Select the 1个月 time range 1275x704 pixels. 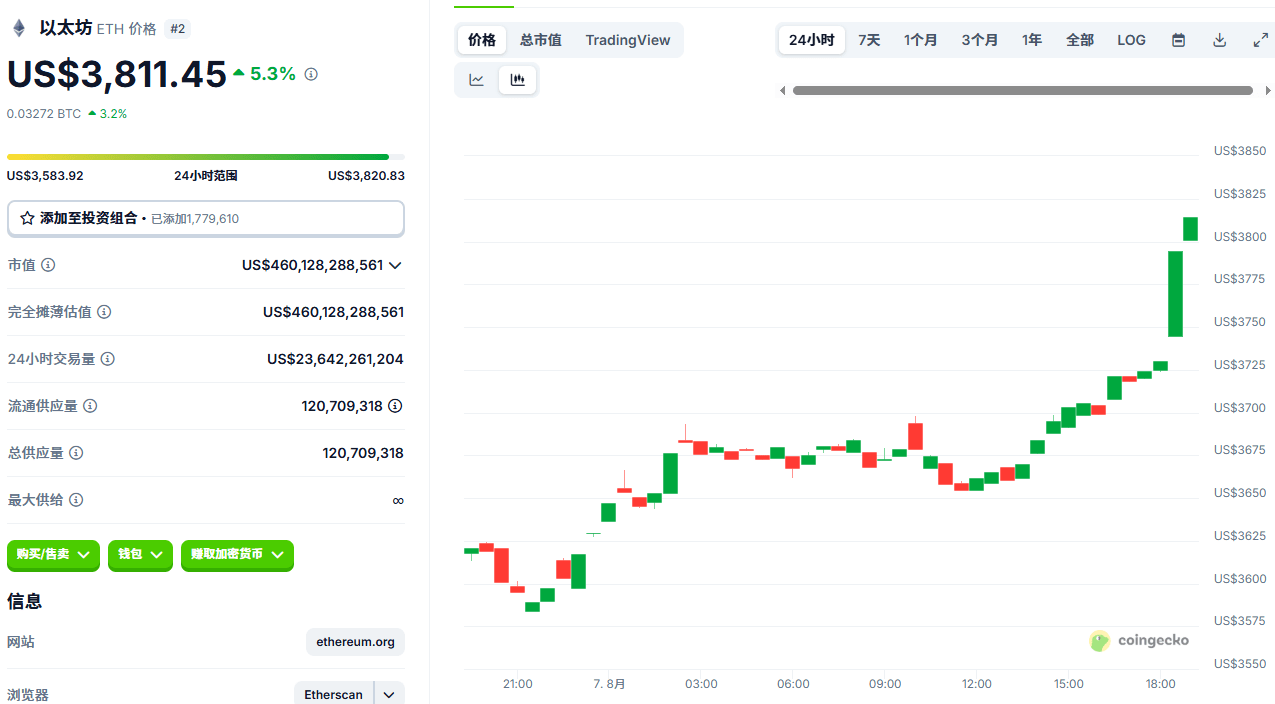coord(921,40)
